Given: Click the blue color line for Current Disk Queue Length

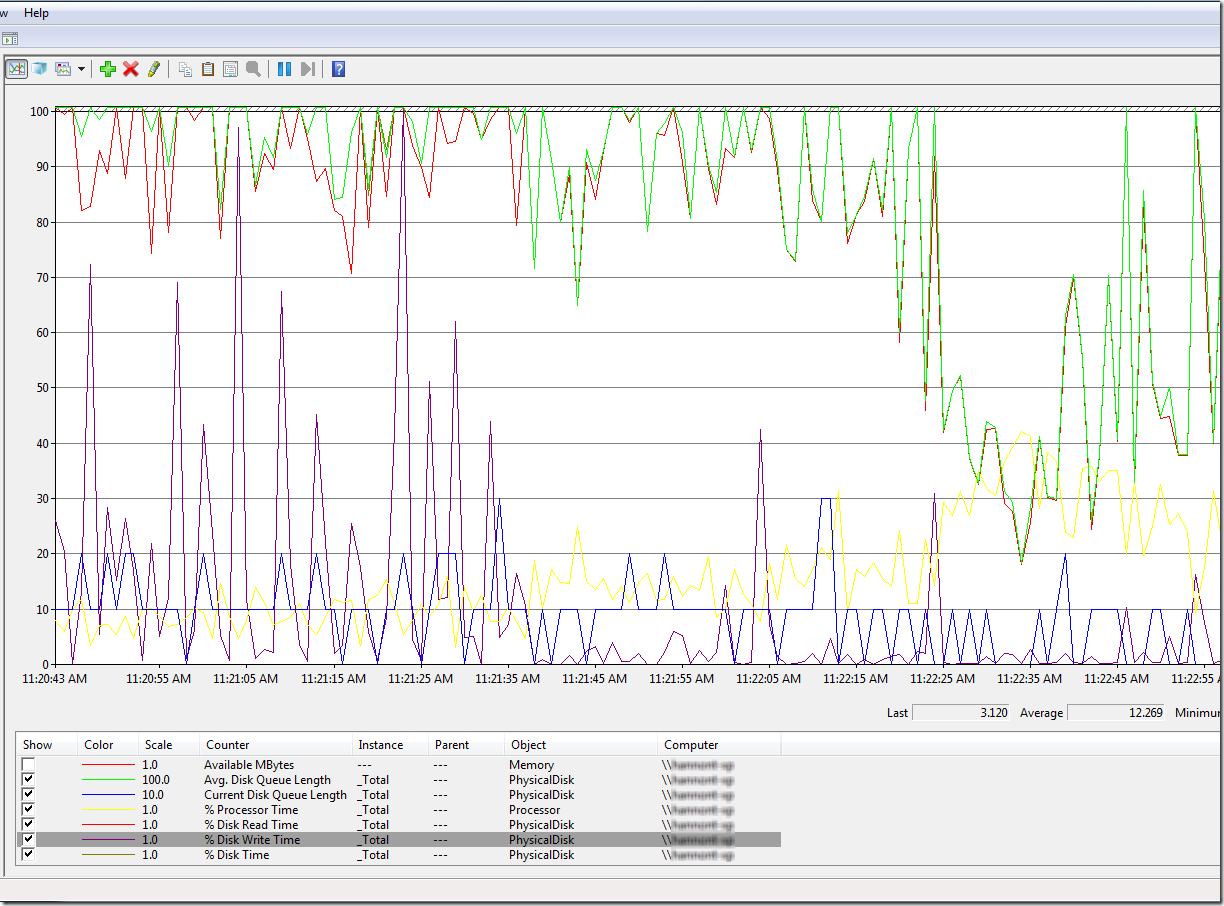Looking at the screenshot, I should 107,795.
